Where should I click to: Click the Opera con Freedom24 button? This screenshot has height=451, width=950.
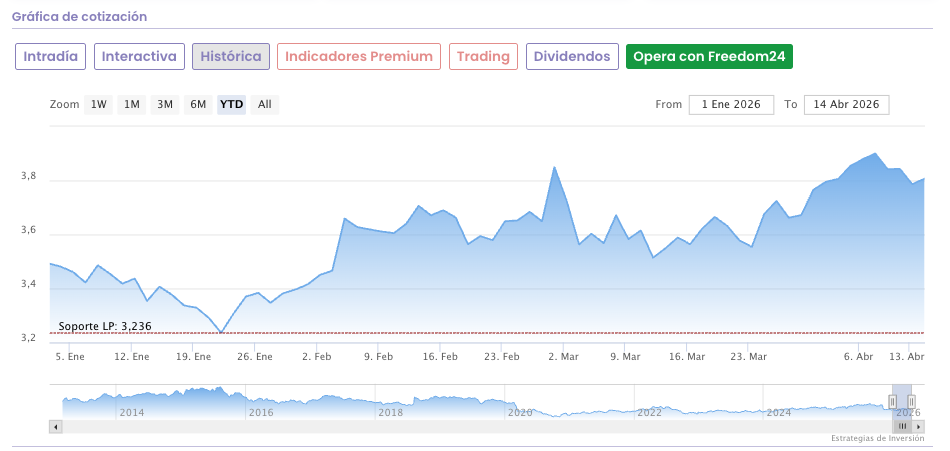709,57
